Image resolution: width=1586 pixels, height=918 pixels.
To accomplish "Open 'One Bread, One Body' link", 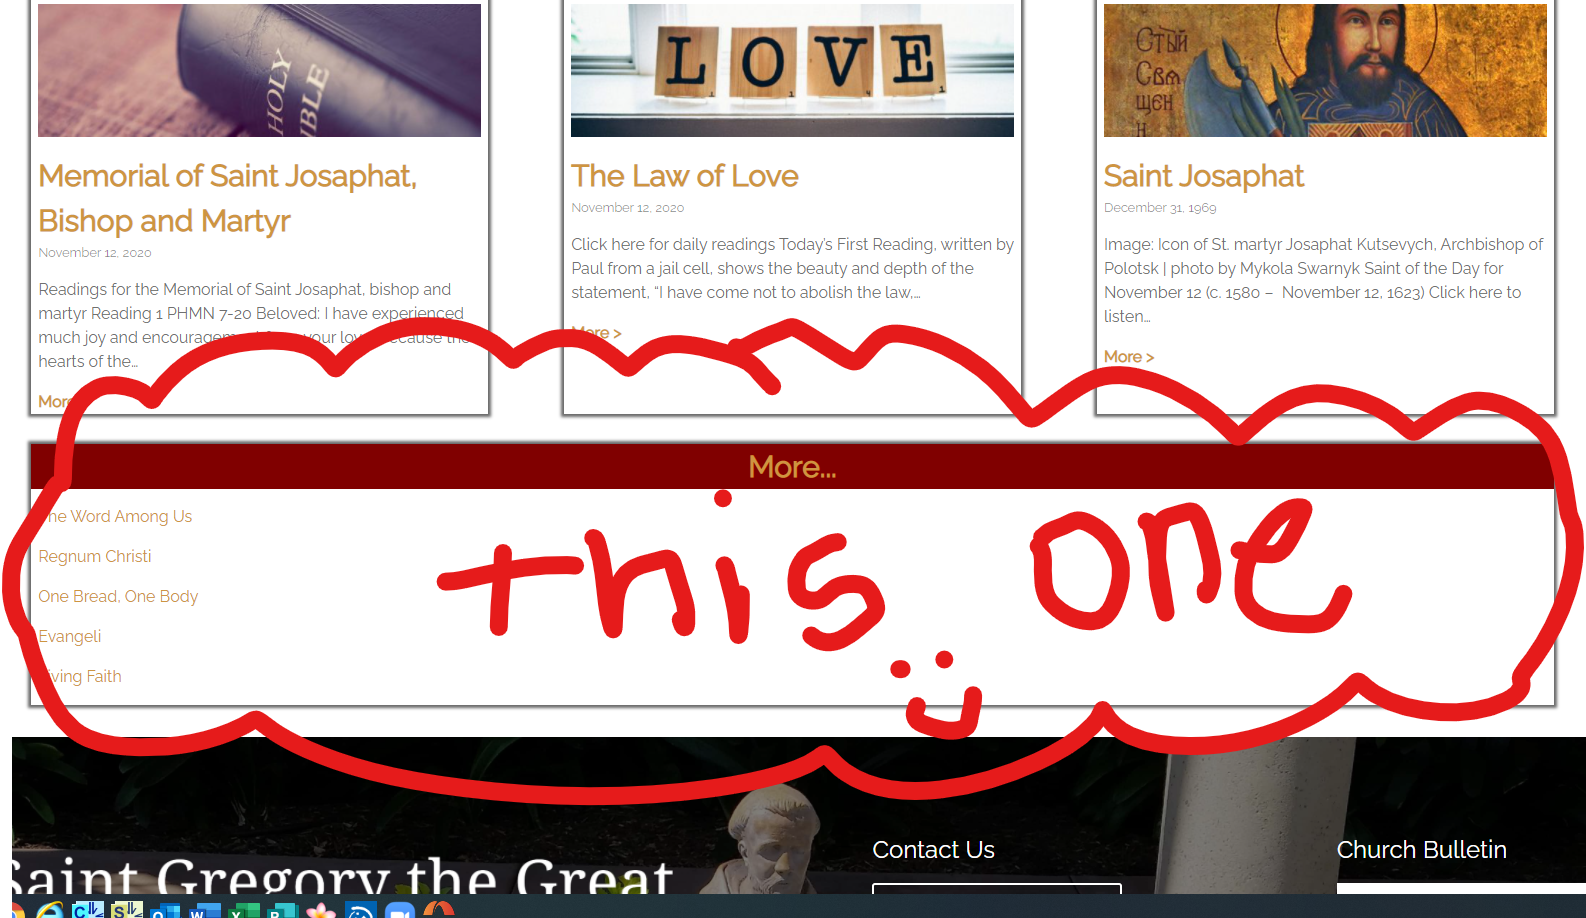I will 118,596.
